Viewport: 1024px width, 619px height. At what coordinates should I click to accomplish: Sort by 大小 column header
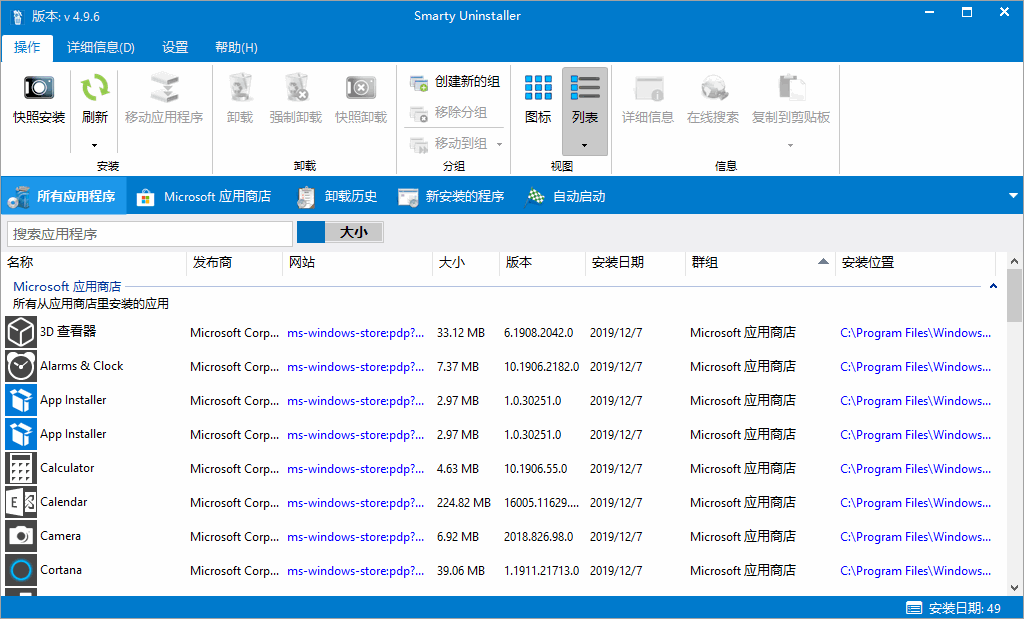(466, 262)
